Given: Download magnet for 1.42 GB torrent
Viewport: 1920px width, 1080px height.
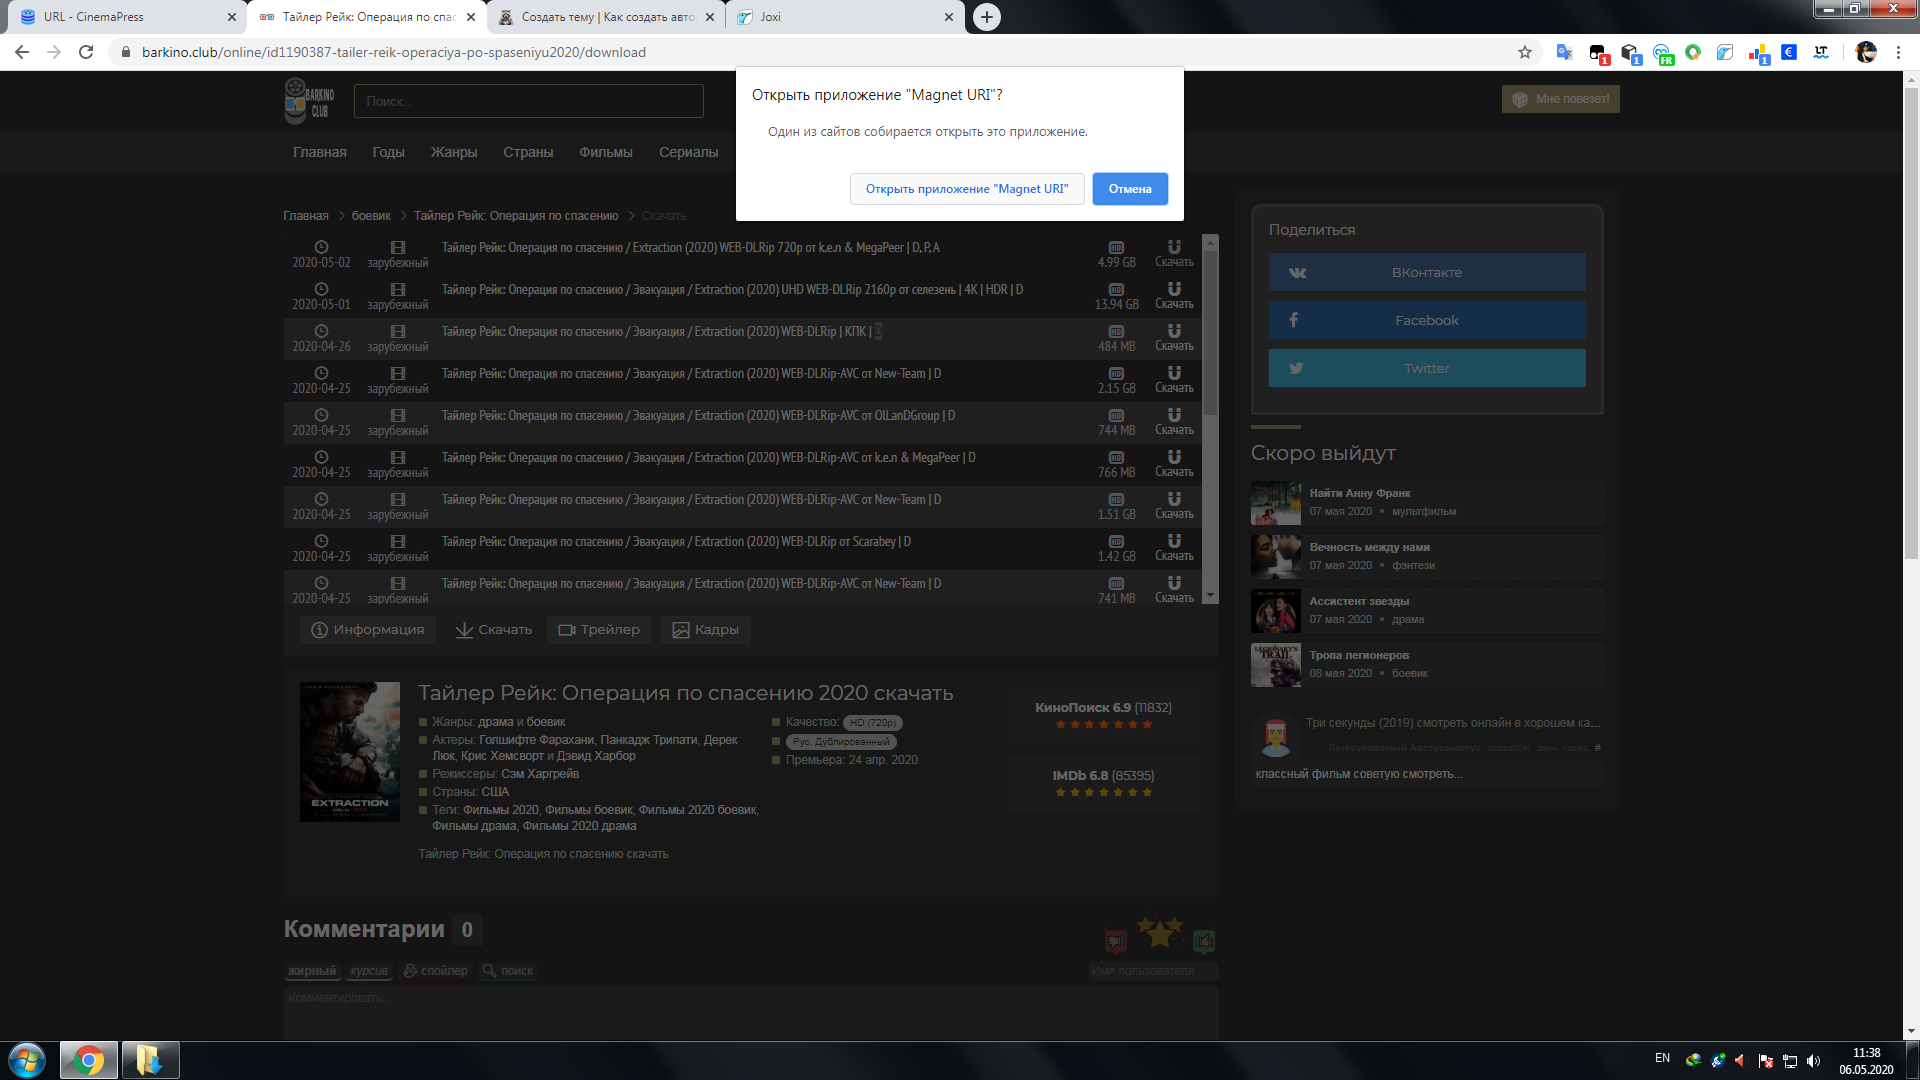Looking at the screenshot, I should 1174,548.
